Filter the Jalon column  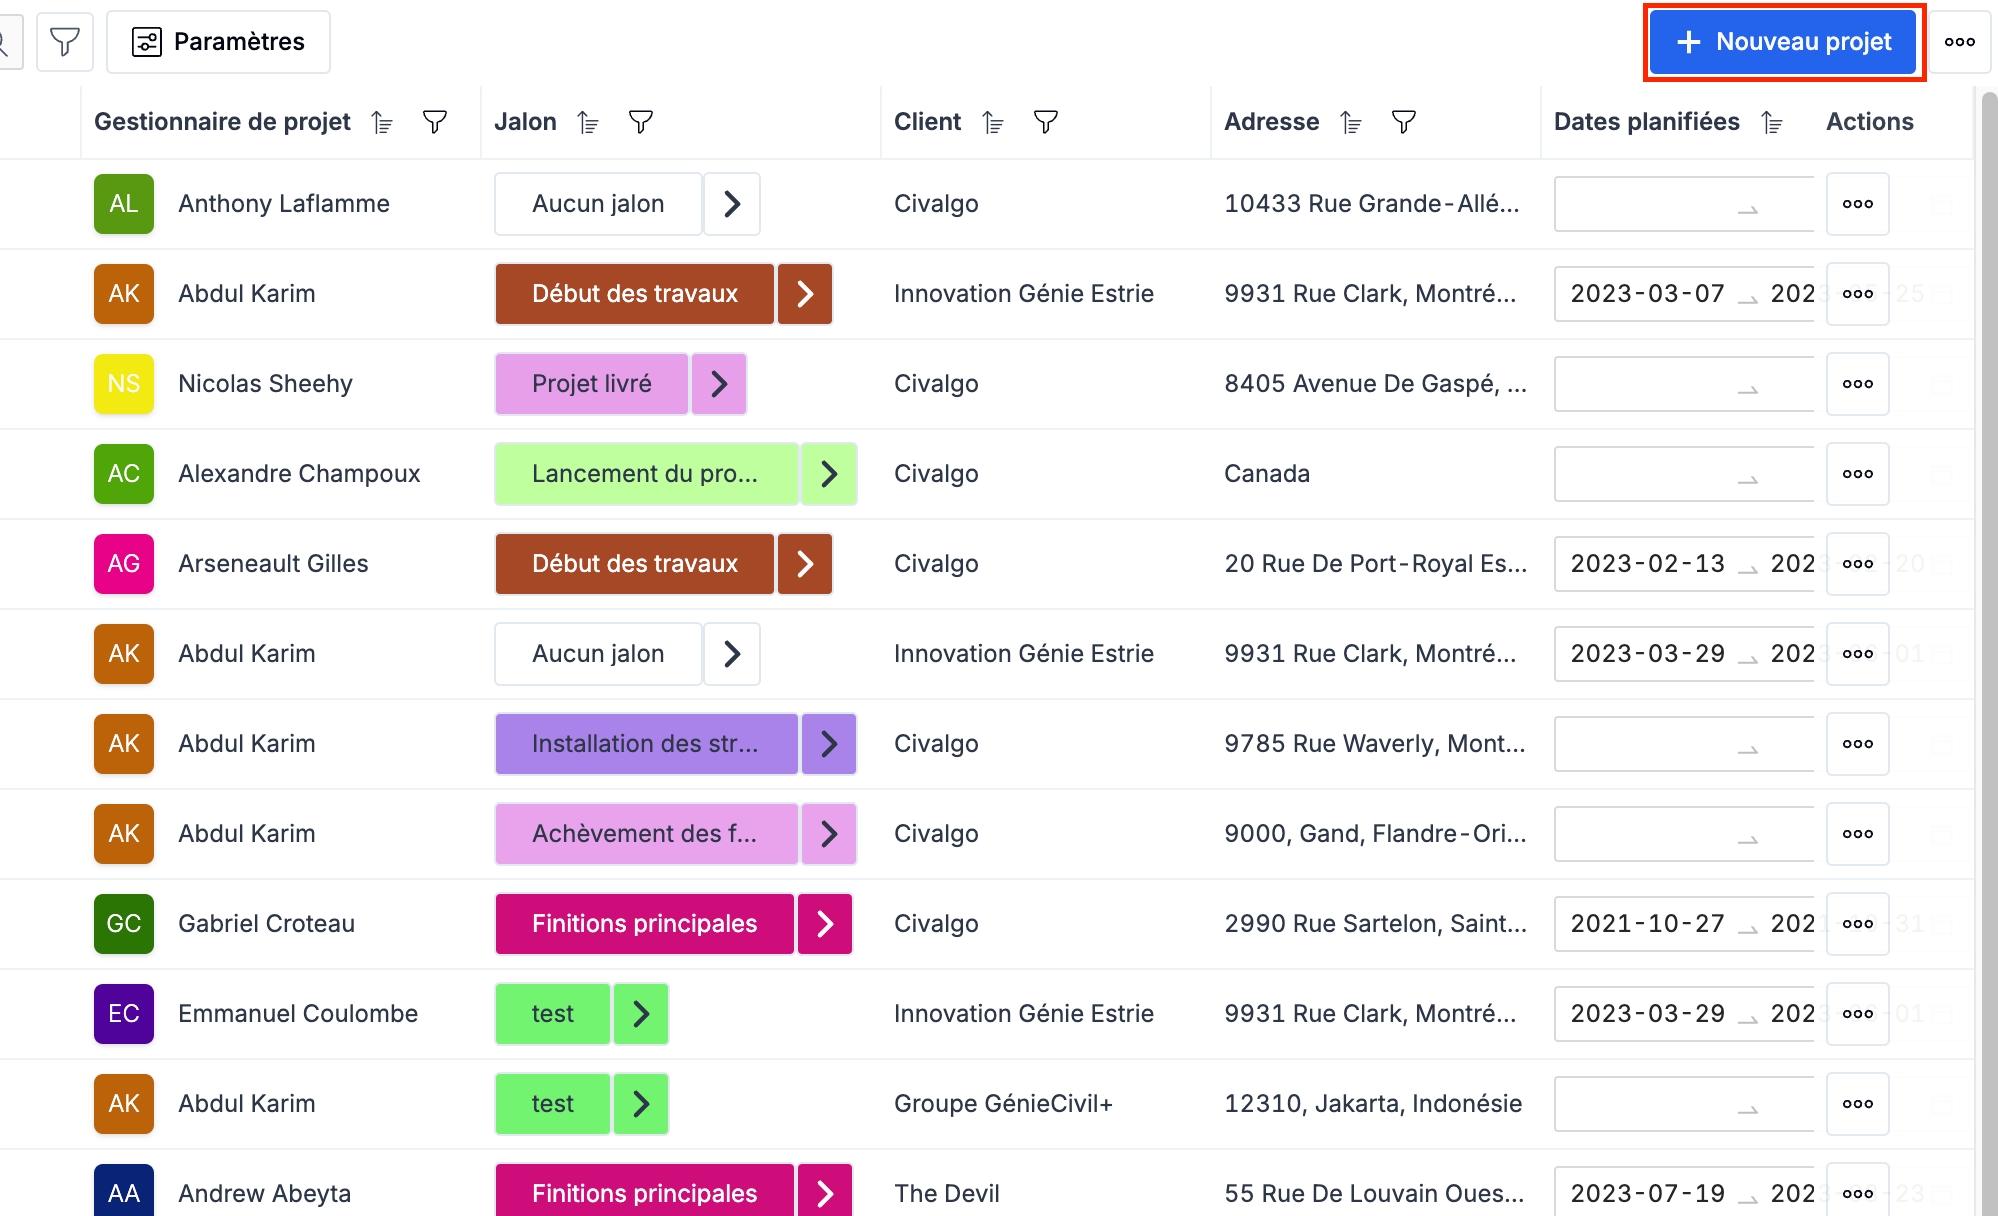[641, 122]
